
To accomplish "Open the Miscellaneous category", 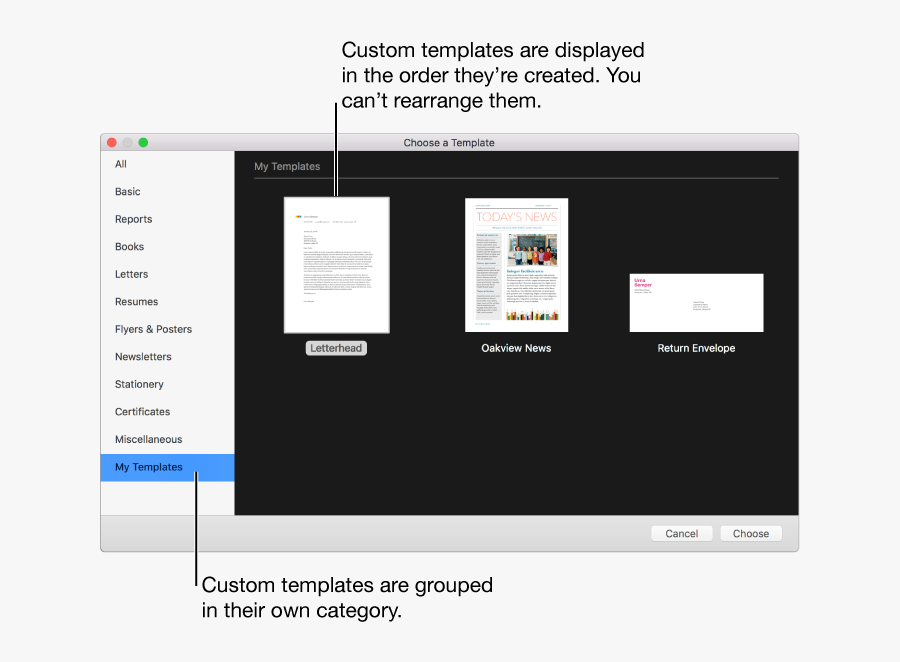I will pyautogui.click(x=167, y=440).
